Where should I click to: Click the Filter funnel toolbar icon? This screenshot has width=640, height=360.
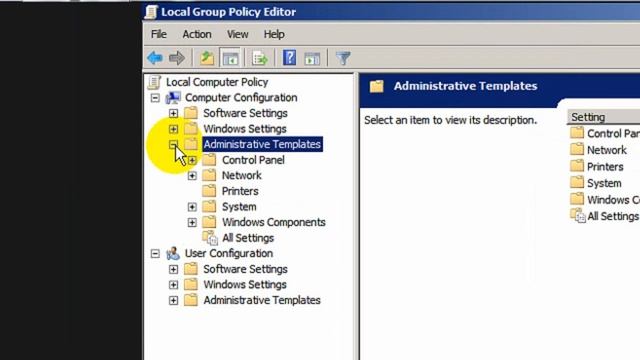[343, 58]
